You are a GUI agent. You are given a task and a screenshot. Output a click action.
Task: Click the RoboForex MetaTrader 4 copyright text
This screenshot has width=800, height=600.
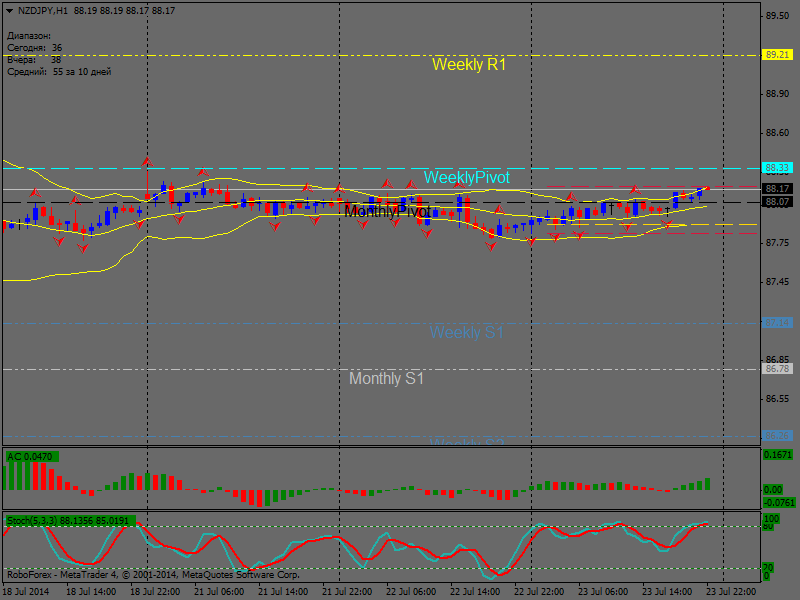(x=152, y=575)
